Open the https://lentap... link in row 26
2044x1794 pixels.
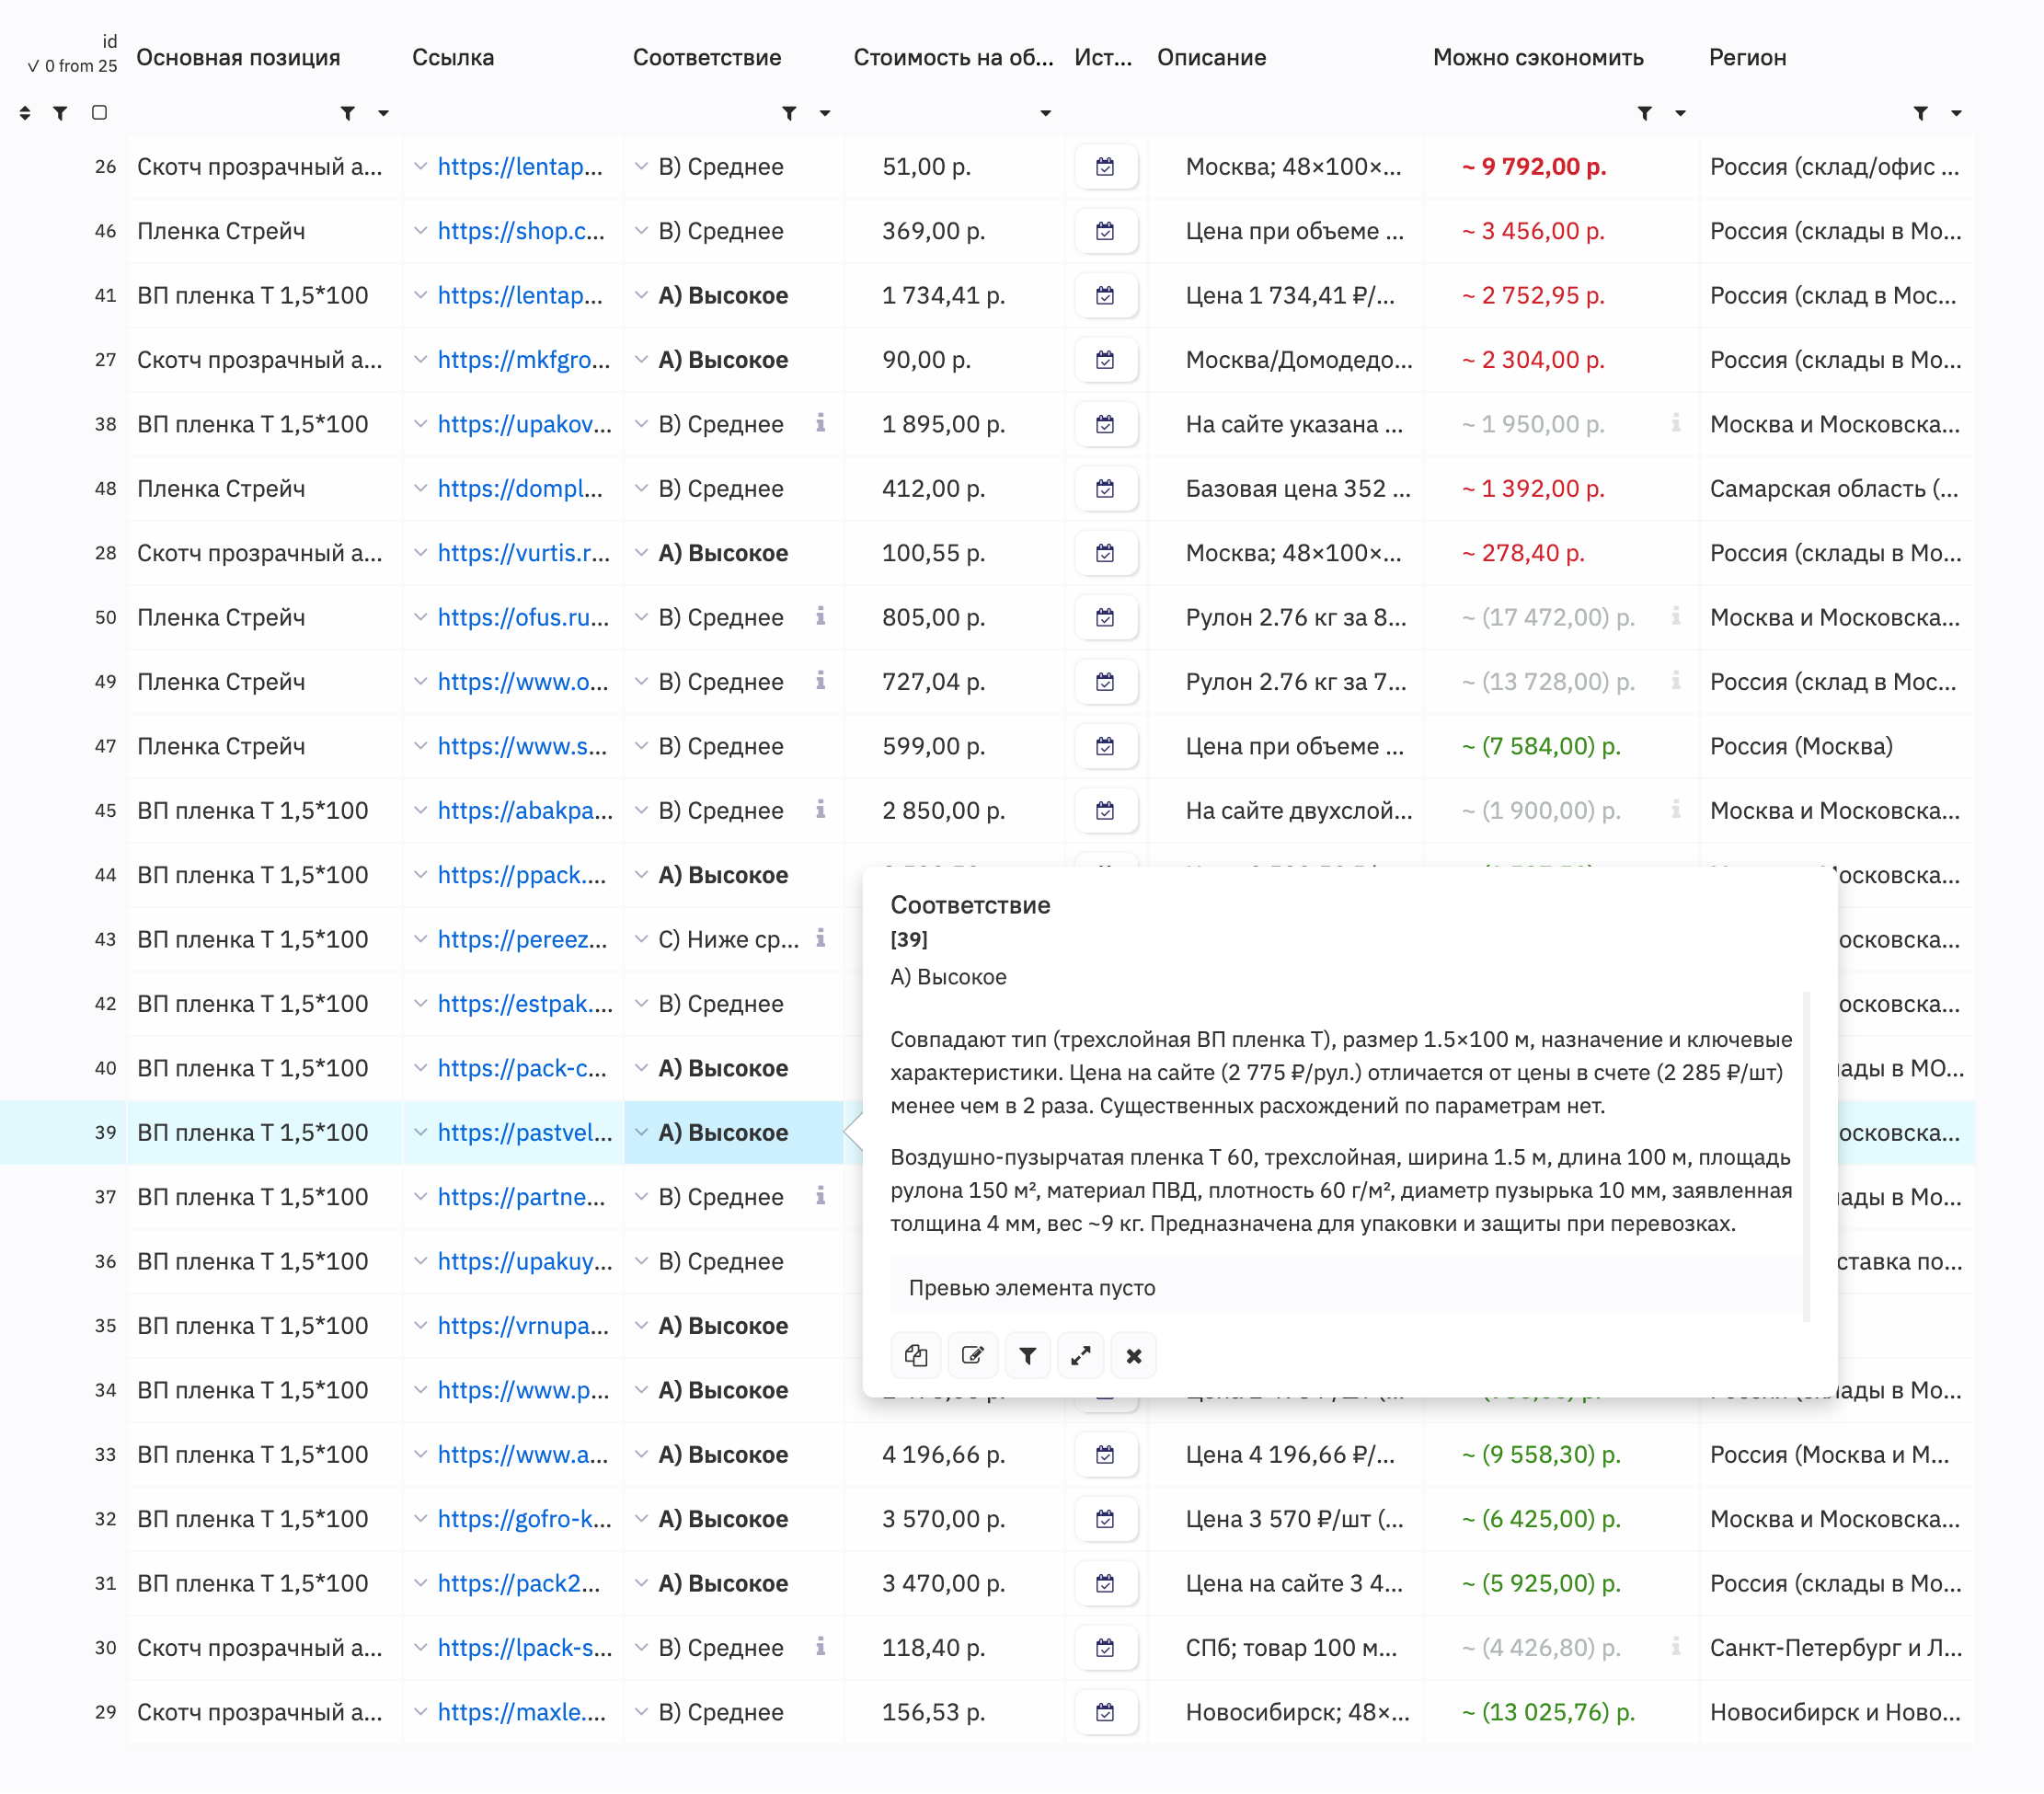point(520,167)
